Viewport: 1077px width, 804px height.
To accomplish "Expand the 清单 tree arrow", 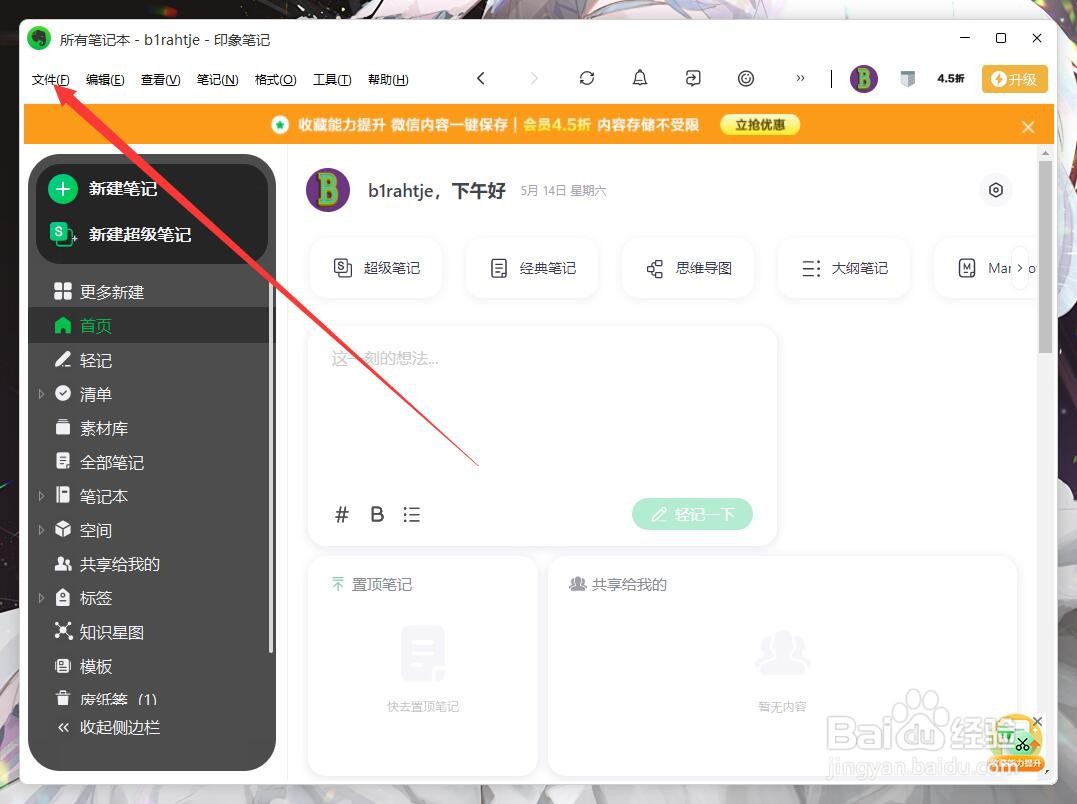I will (41, 394).
